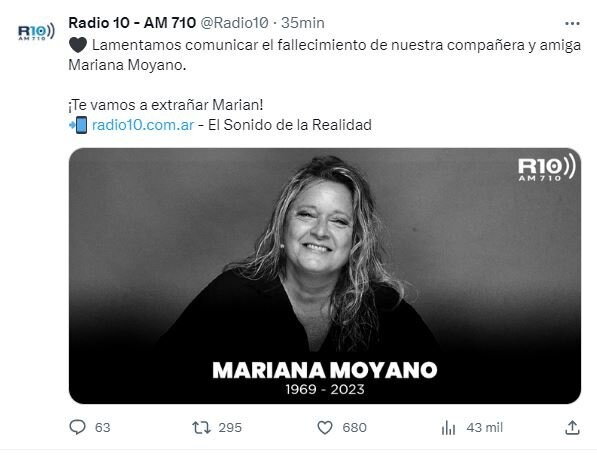
Task: Click the share upload icon
Action: pyautogui.click(x=572, y=428)
